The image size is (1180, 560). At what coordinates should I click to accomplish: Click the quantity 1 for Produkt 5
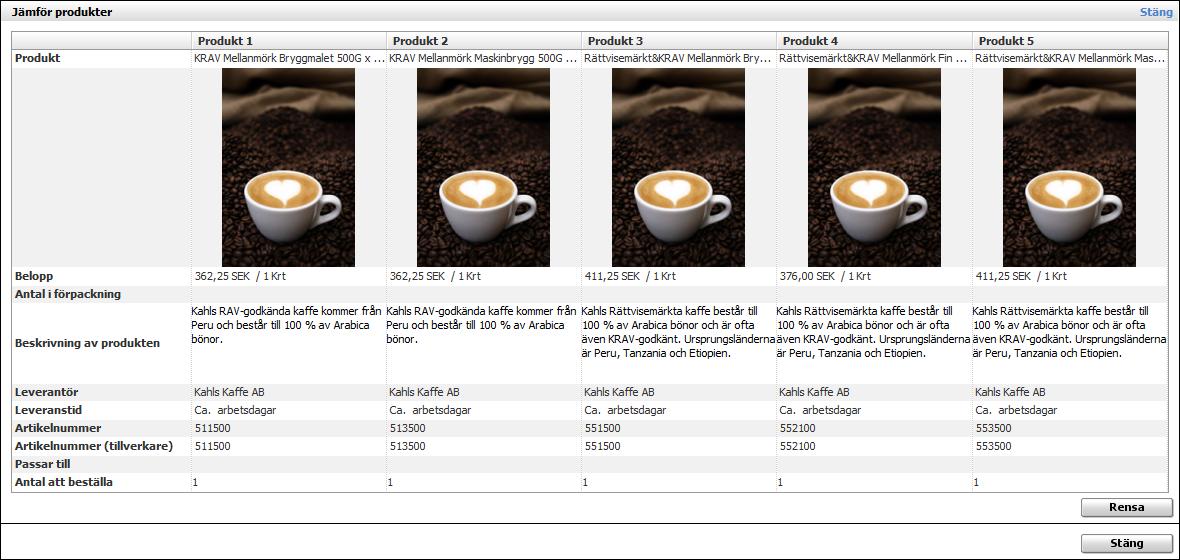coord(977,482)
